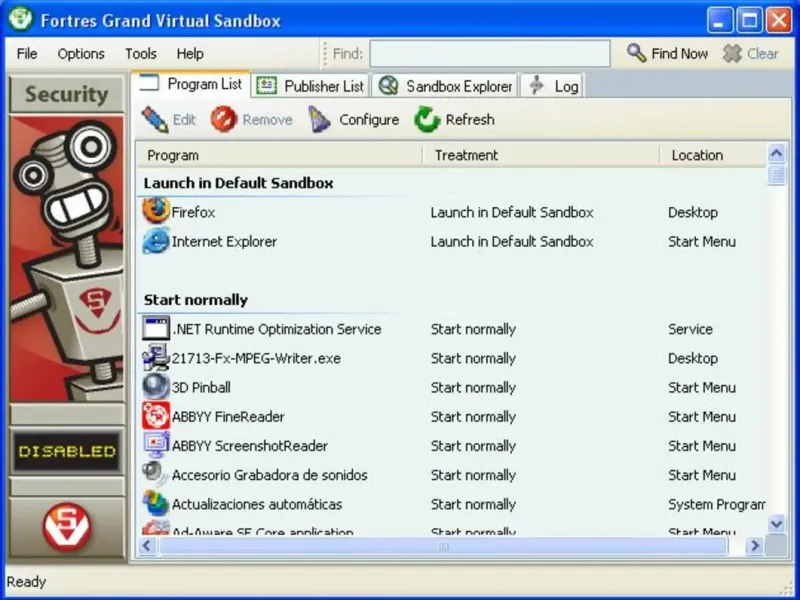This screenshot has height=600, width=800.
Task: Switch to the Publisher List tab
Action: pos(310,86)
